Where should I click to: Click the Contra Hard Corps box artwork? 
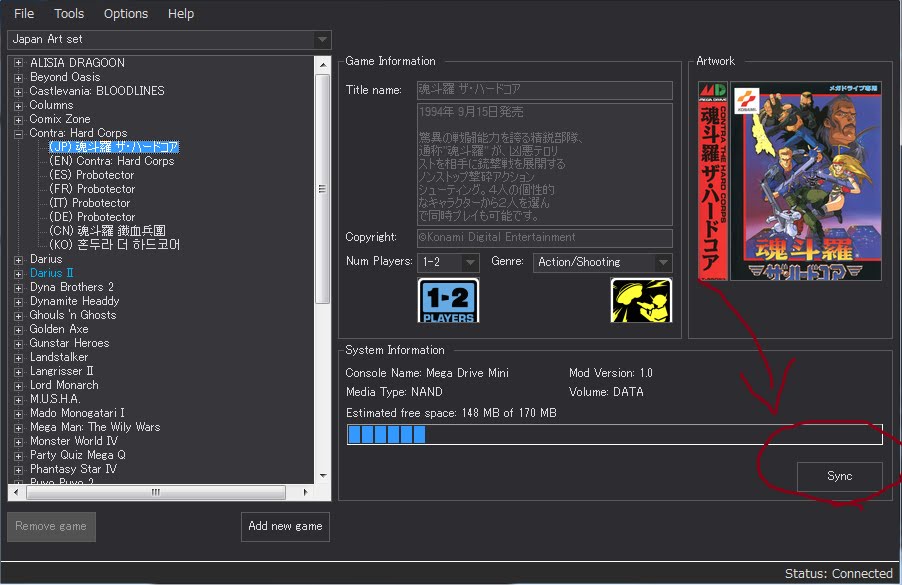pyautogui.click(x=789, y=181)
